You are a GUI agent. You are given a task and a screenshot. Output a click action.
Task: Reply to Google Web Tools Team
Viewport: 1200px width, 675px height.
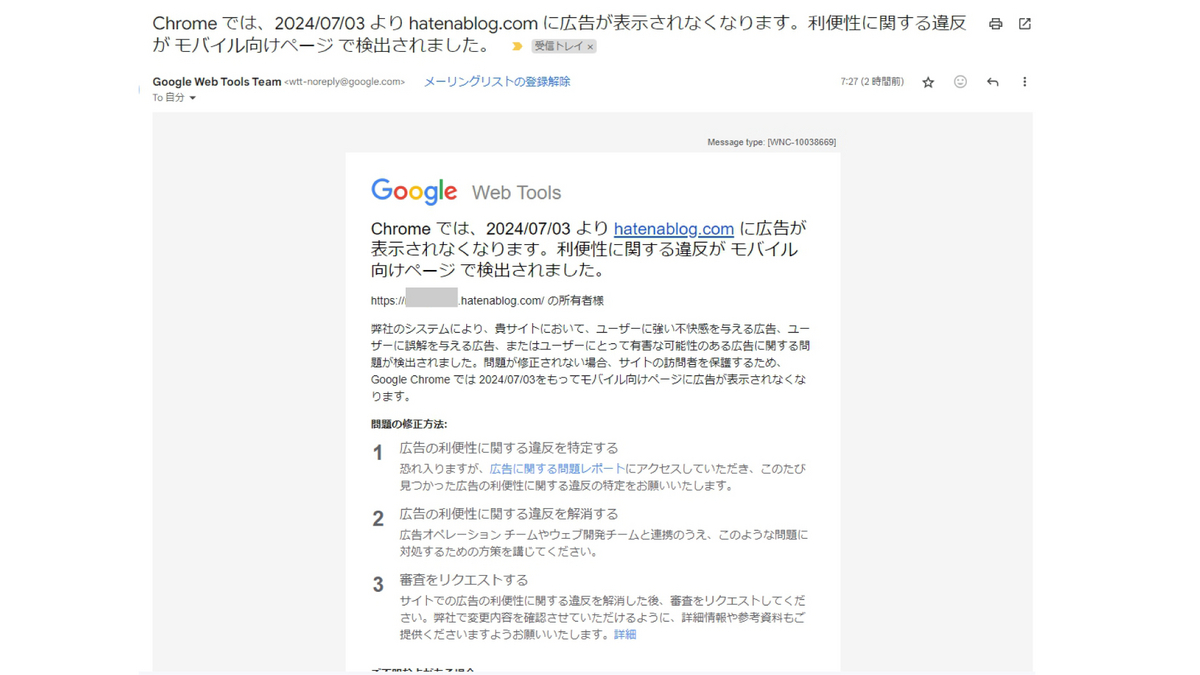point(992,82)
